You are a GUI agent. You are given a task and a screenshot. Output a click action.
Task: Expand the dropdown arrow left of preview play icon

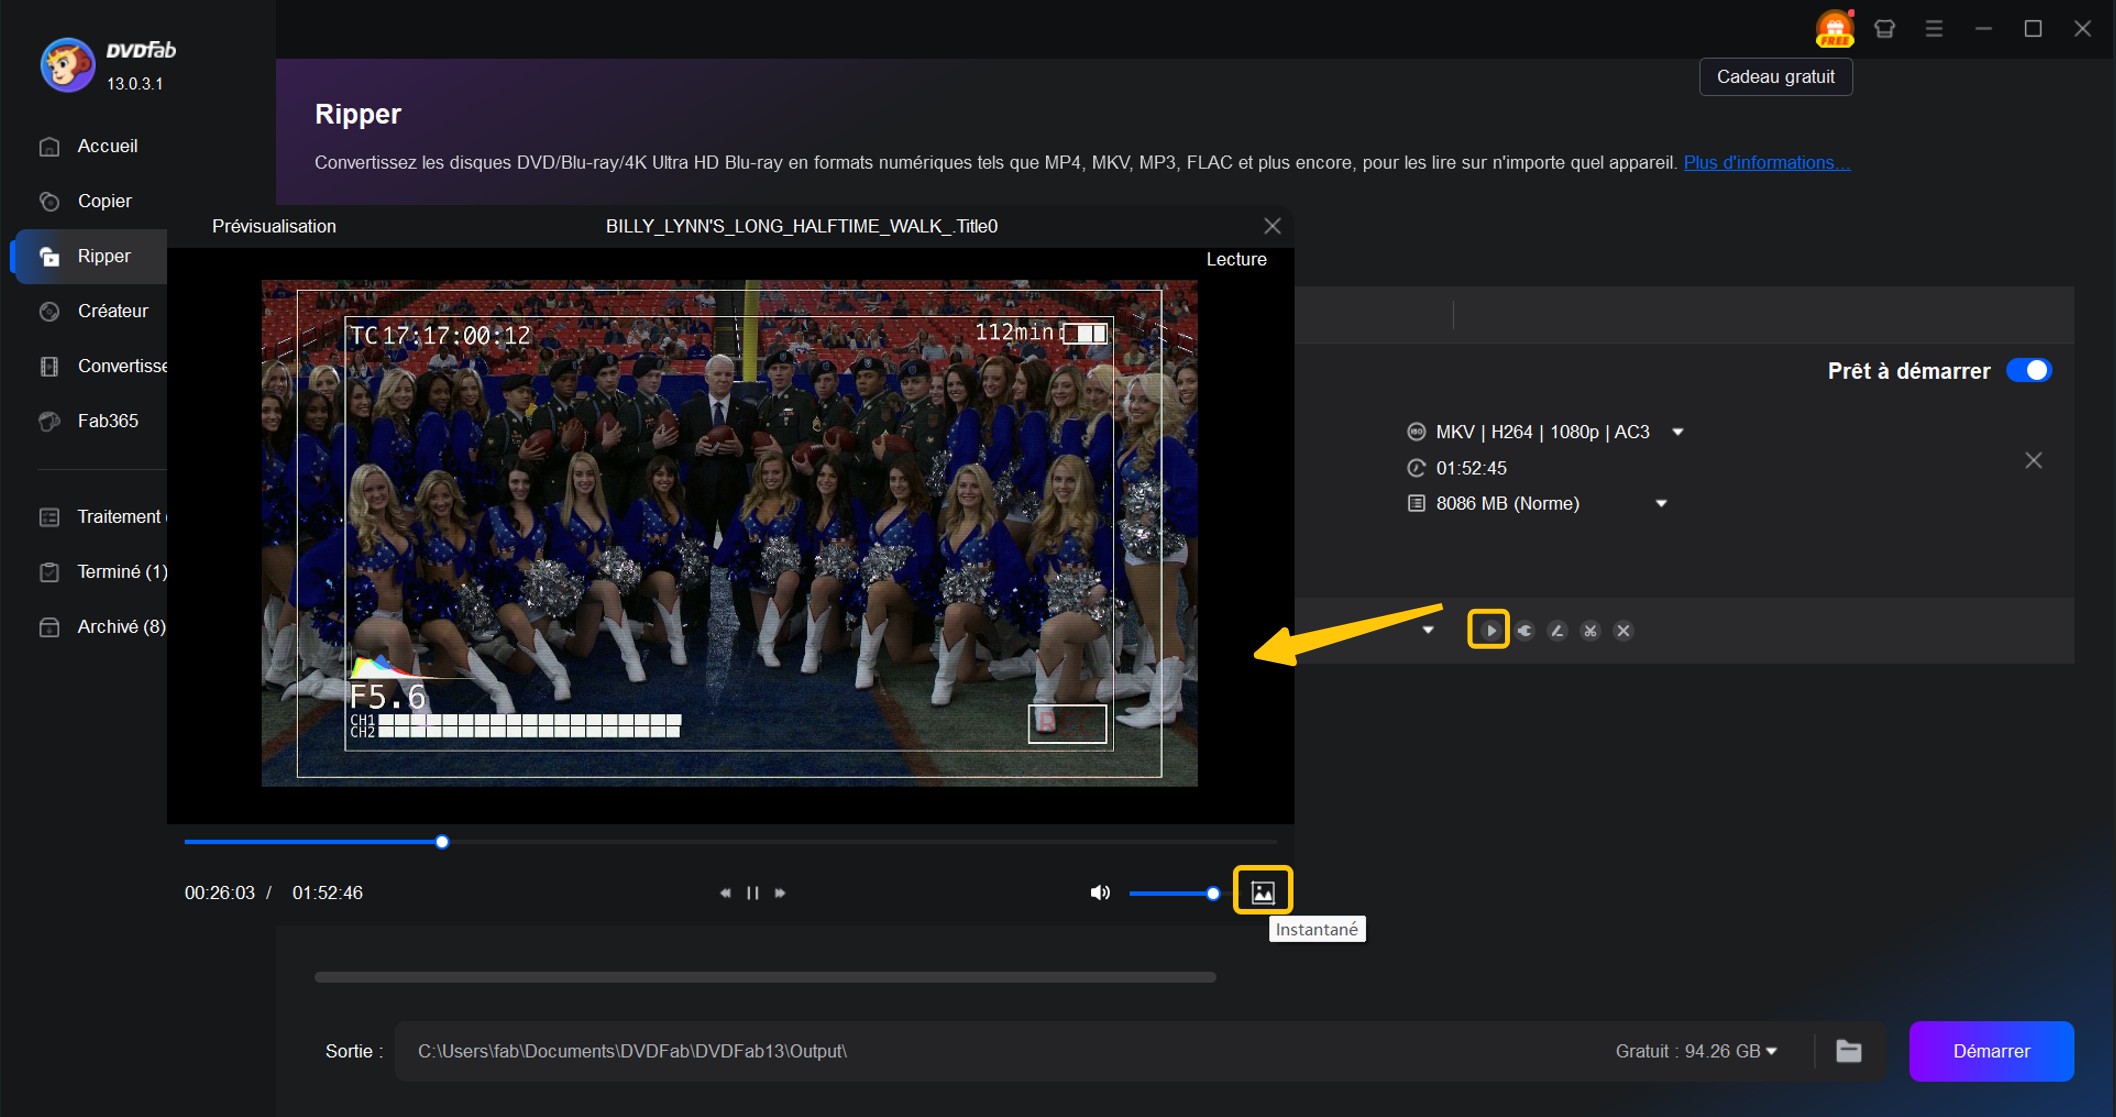click(x=1428, y=631)
